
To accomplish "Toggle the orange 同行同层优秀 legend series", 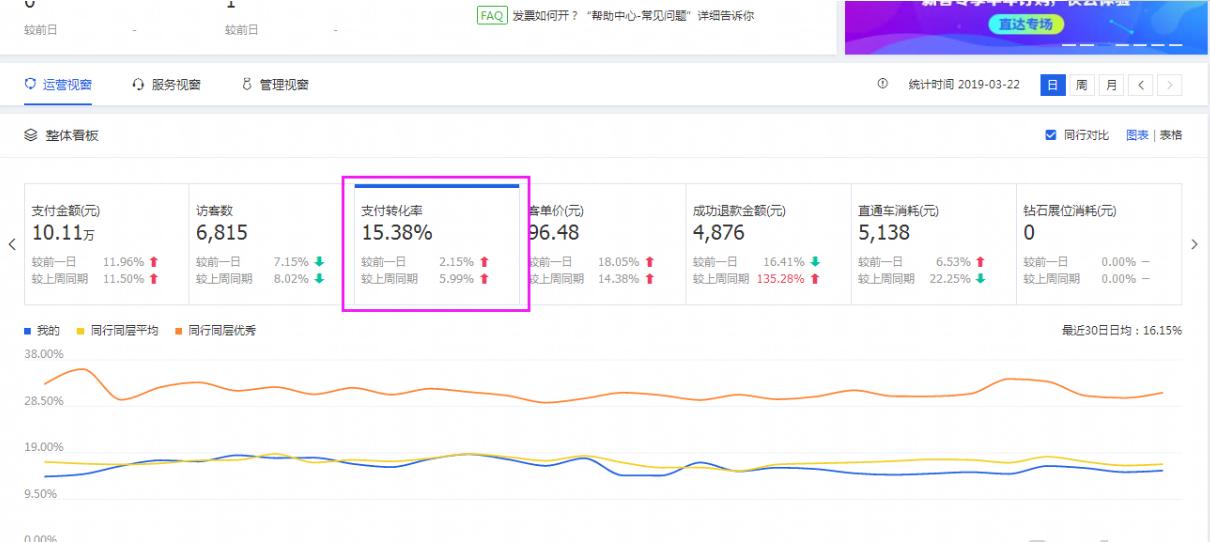I will (215, 331).
